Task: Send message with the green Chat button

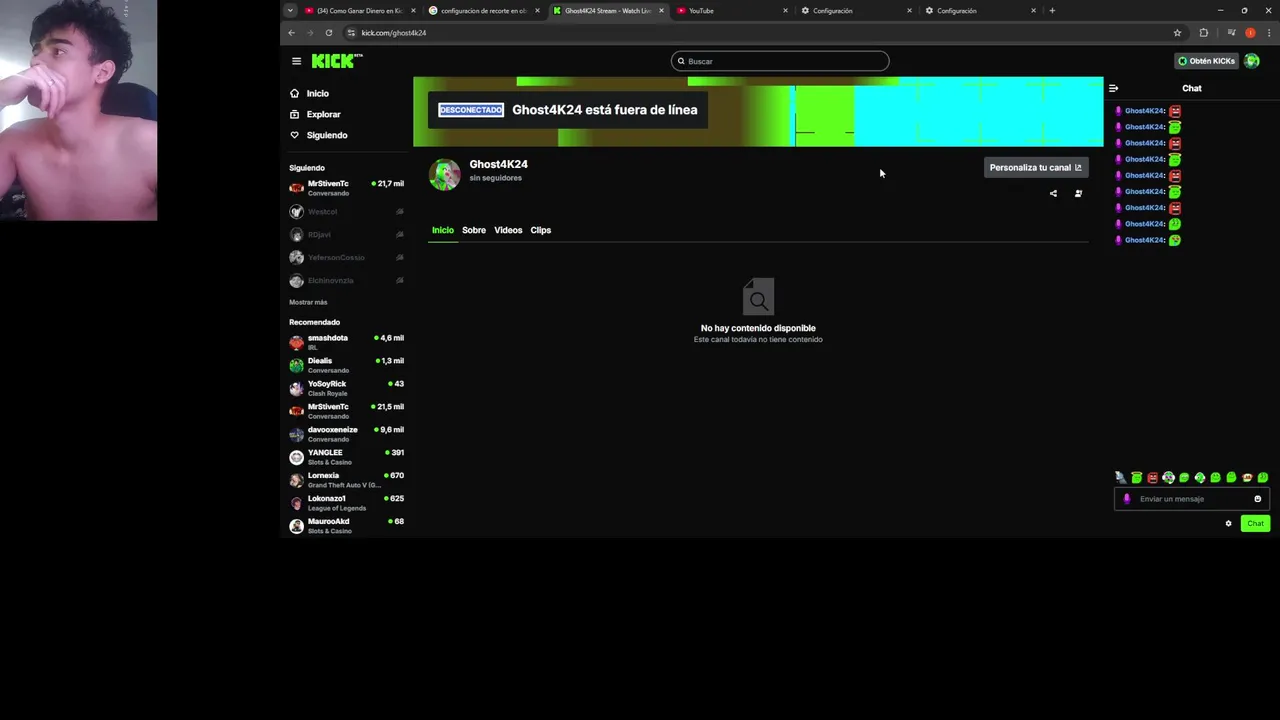Action: click(x=1255, y=523)
